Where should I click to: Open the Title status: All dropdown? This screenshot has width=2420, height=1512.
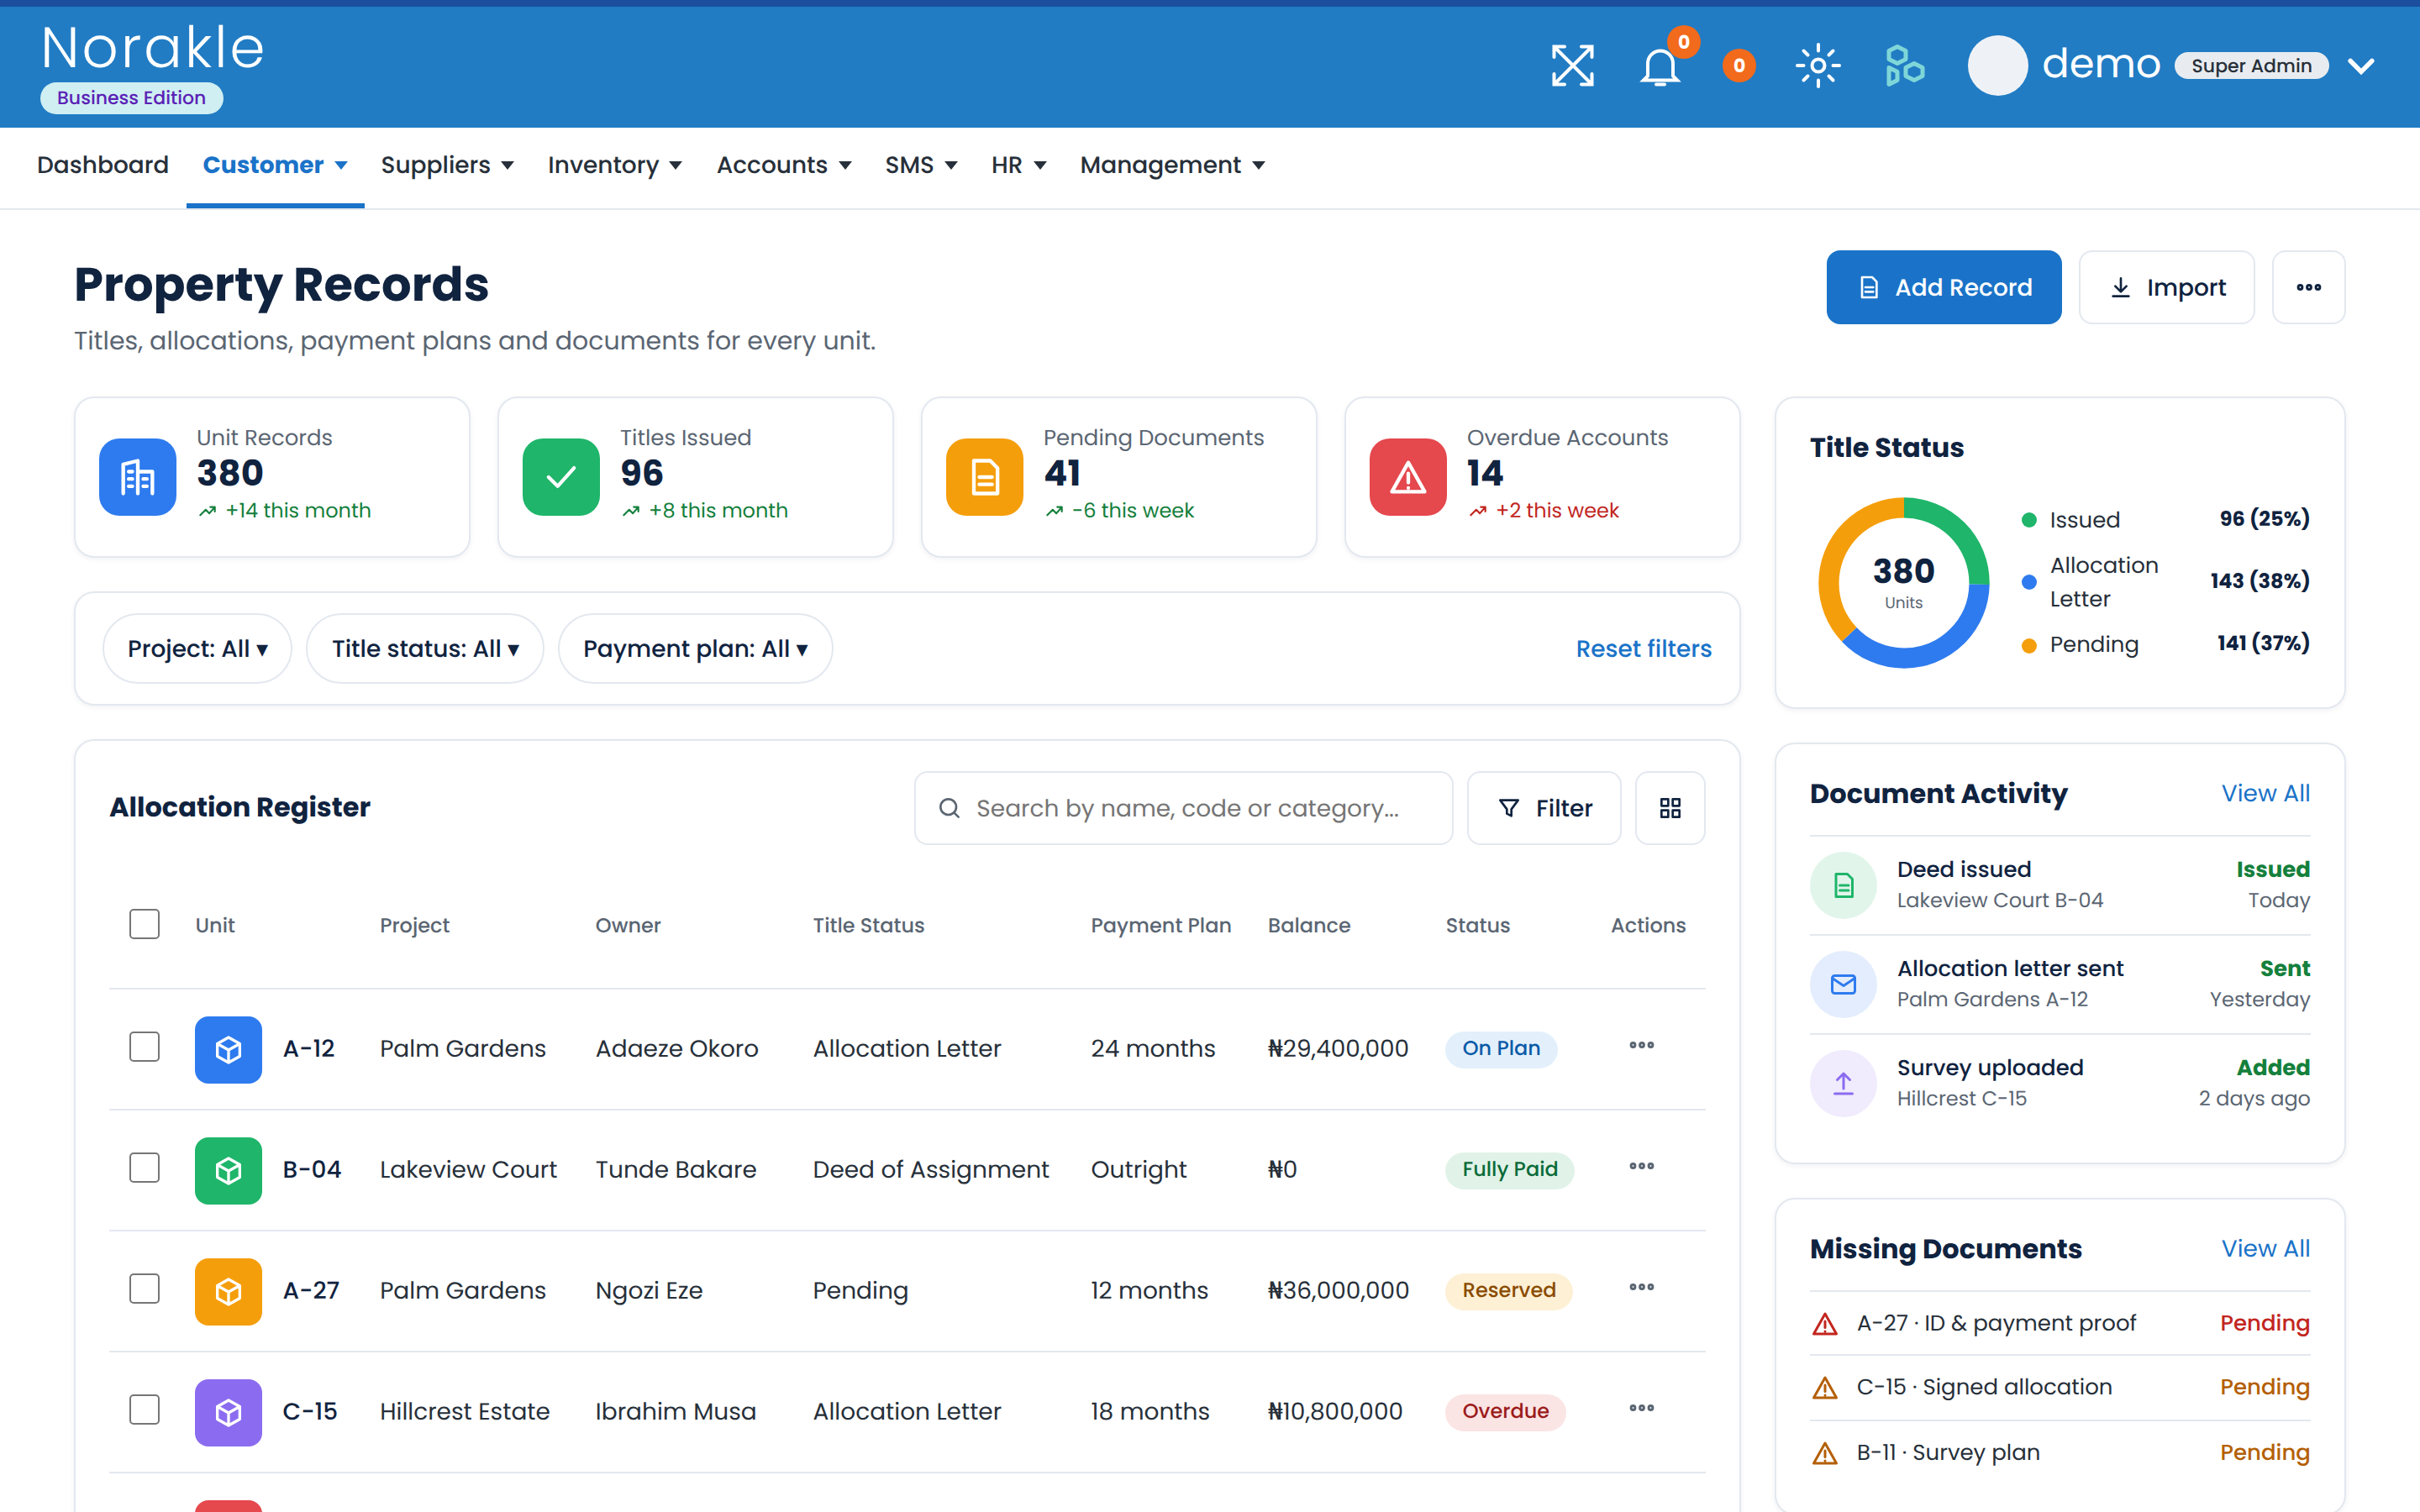click(425, 648)
